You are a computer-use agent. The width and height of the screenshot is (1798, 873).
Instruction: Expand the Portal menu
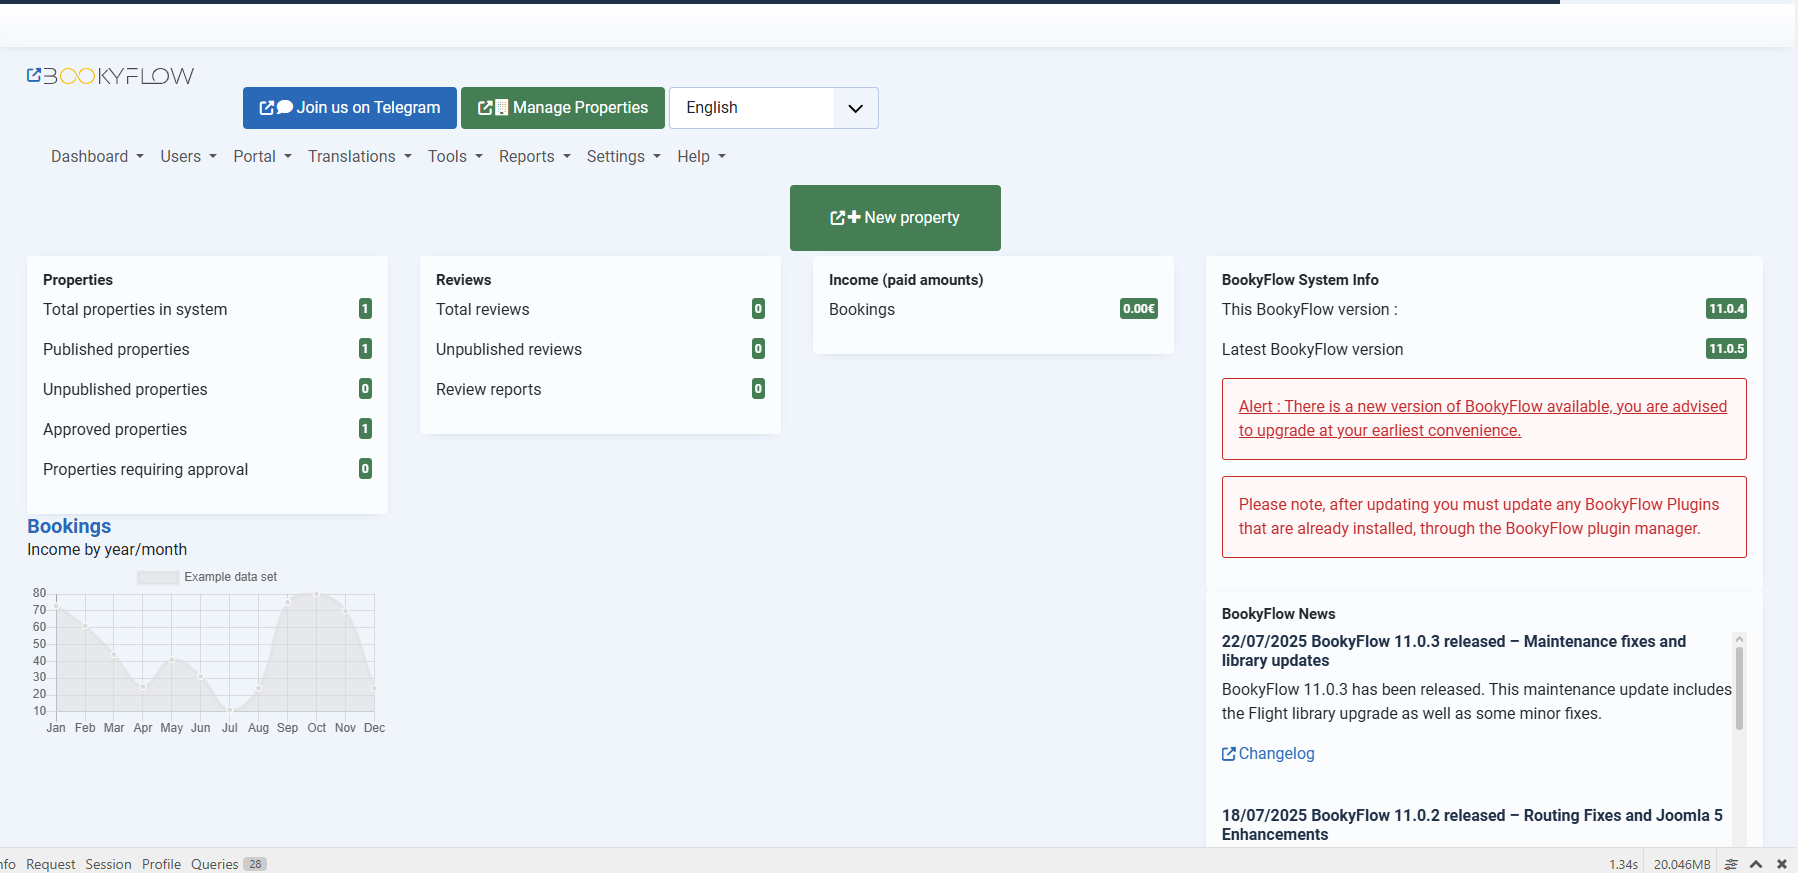pos(262,156)
